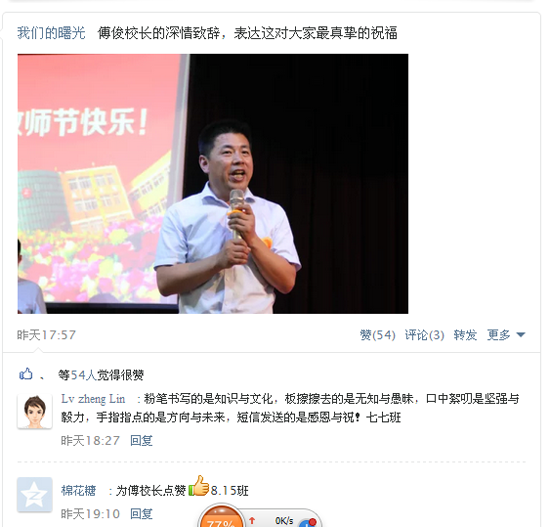This screenshot has width=550, height=527.
Task: Open the 更多 menu
Action: point(498,335)
